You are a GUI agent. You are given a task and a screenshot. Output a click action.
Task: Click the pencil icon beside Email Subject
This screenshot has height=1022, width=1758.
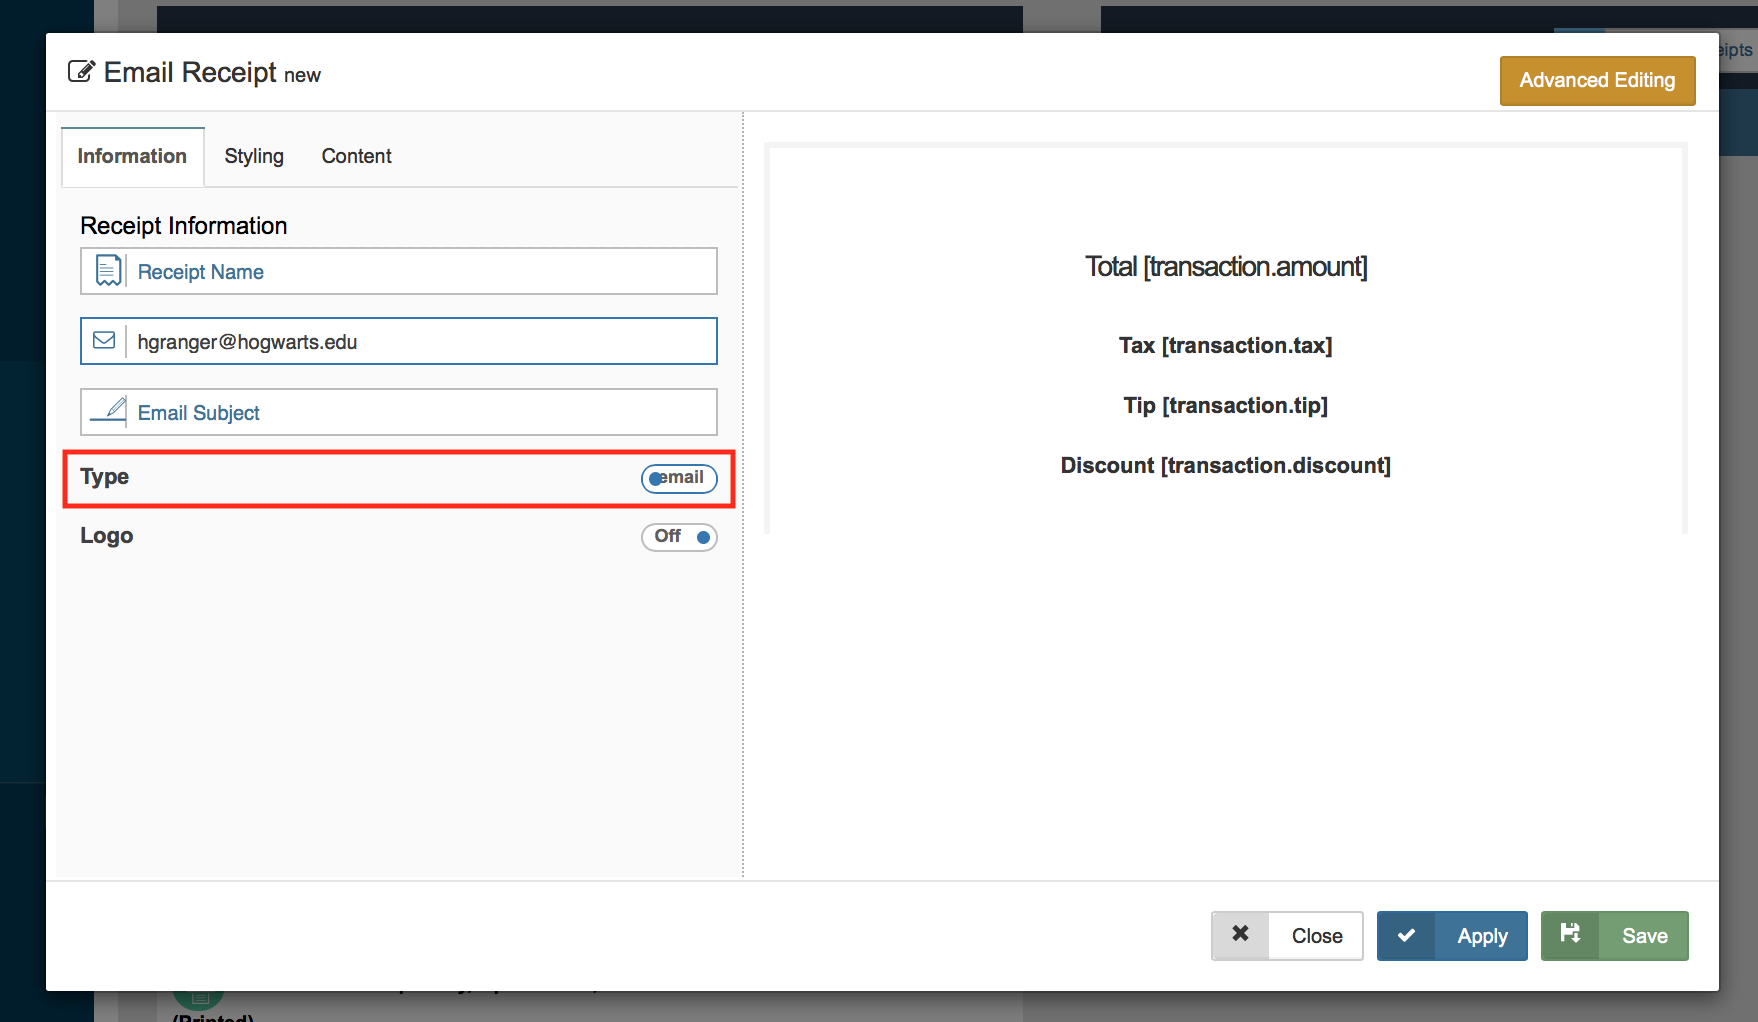[108, 411]
